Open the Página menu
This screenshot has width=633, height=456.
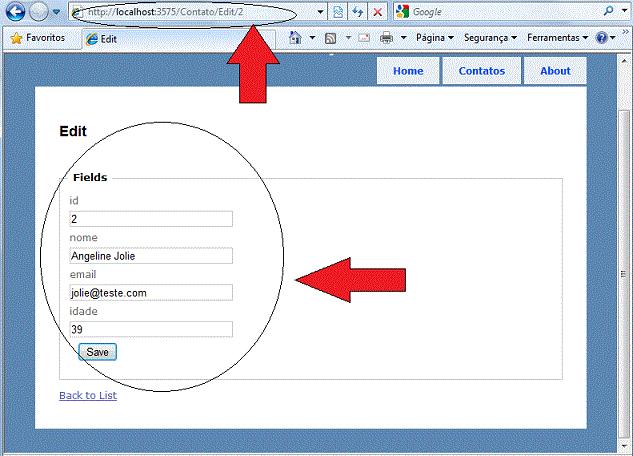pos(435,38)
